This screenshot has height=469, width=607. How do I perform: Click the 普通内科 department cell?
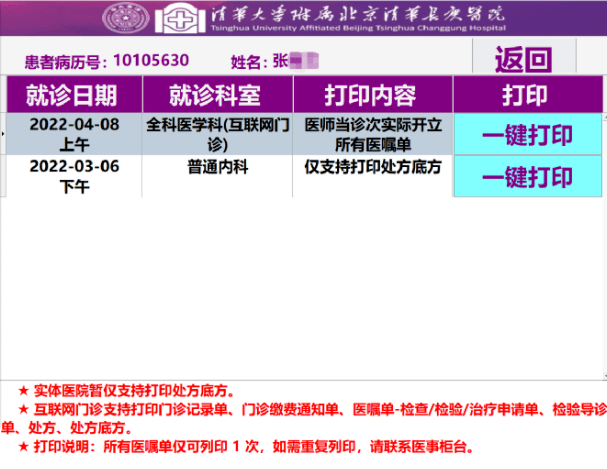point(217,167)
